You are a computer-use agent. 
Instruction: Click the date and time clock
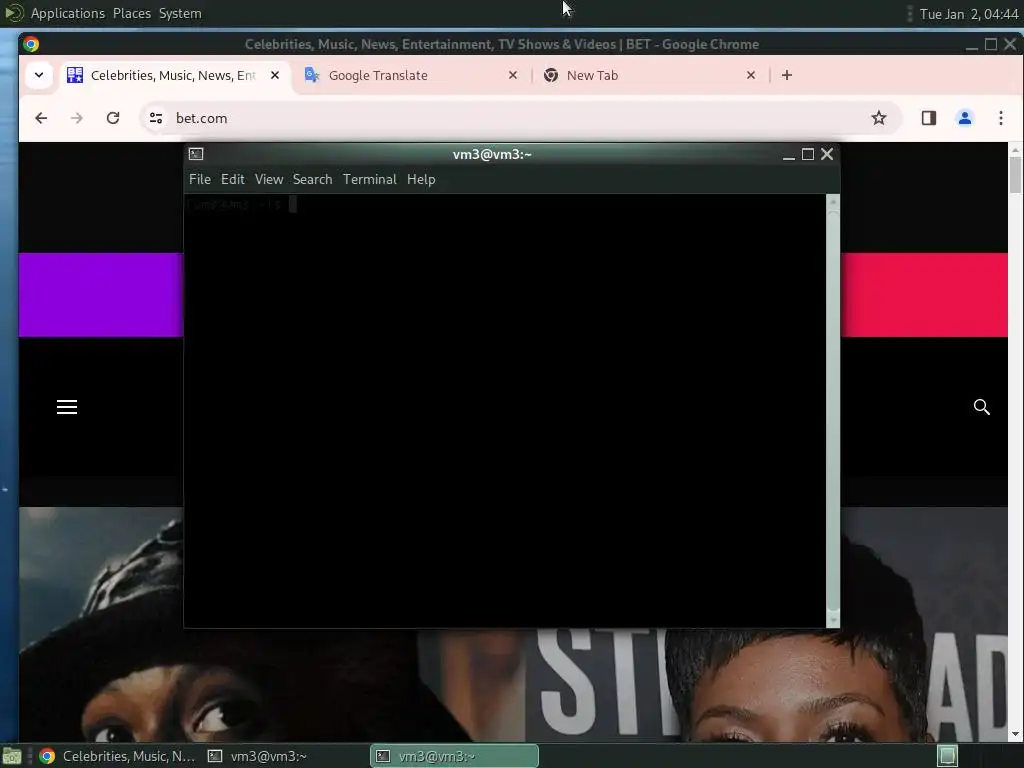pos(968,14)
